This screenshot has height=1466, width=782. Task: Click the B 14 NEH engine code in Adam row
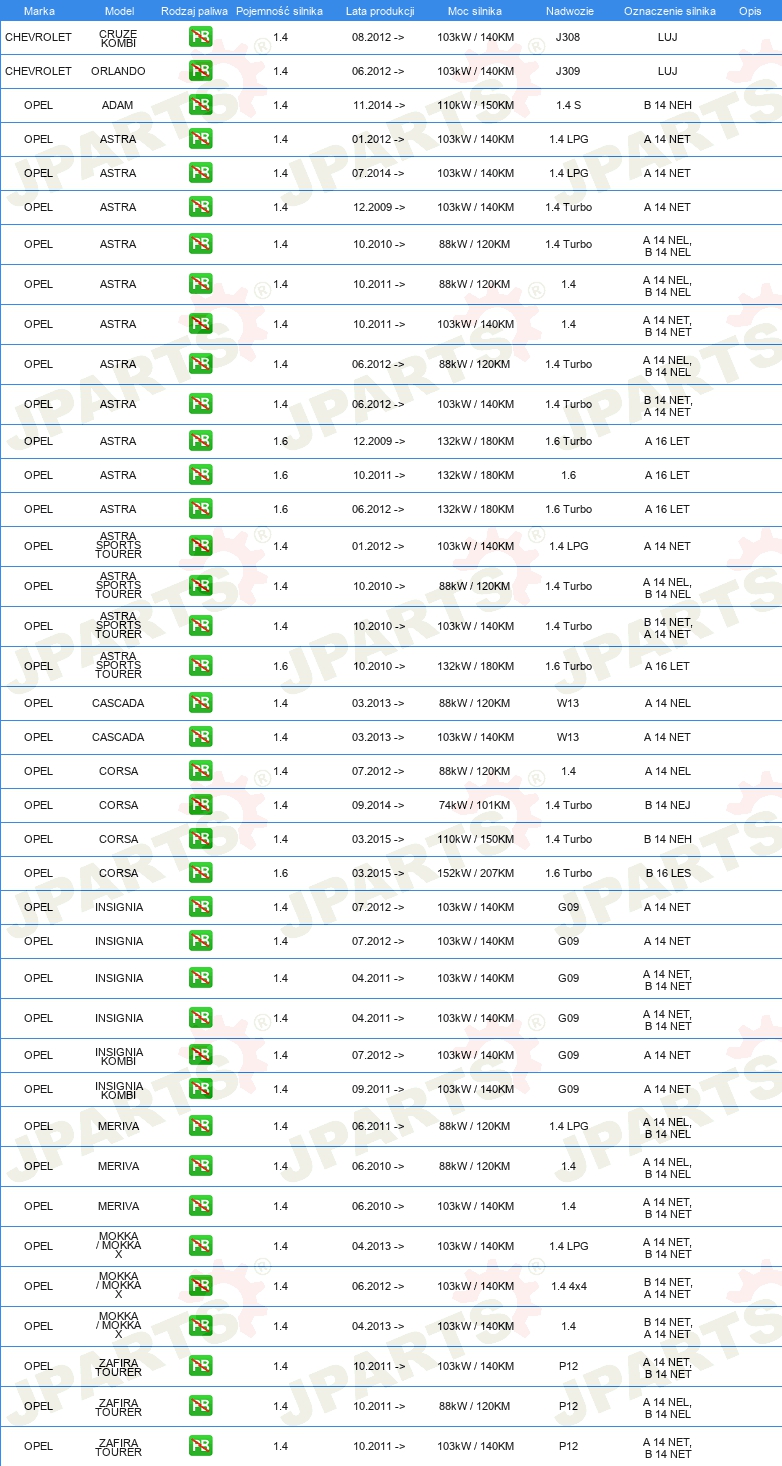[x=667, y=105]
